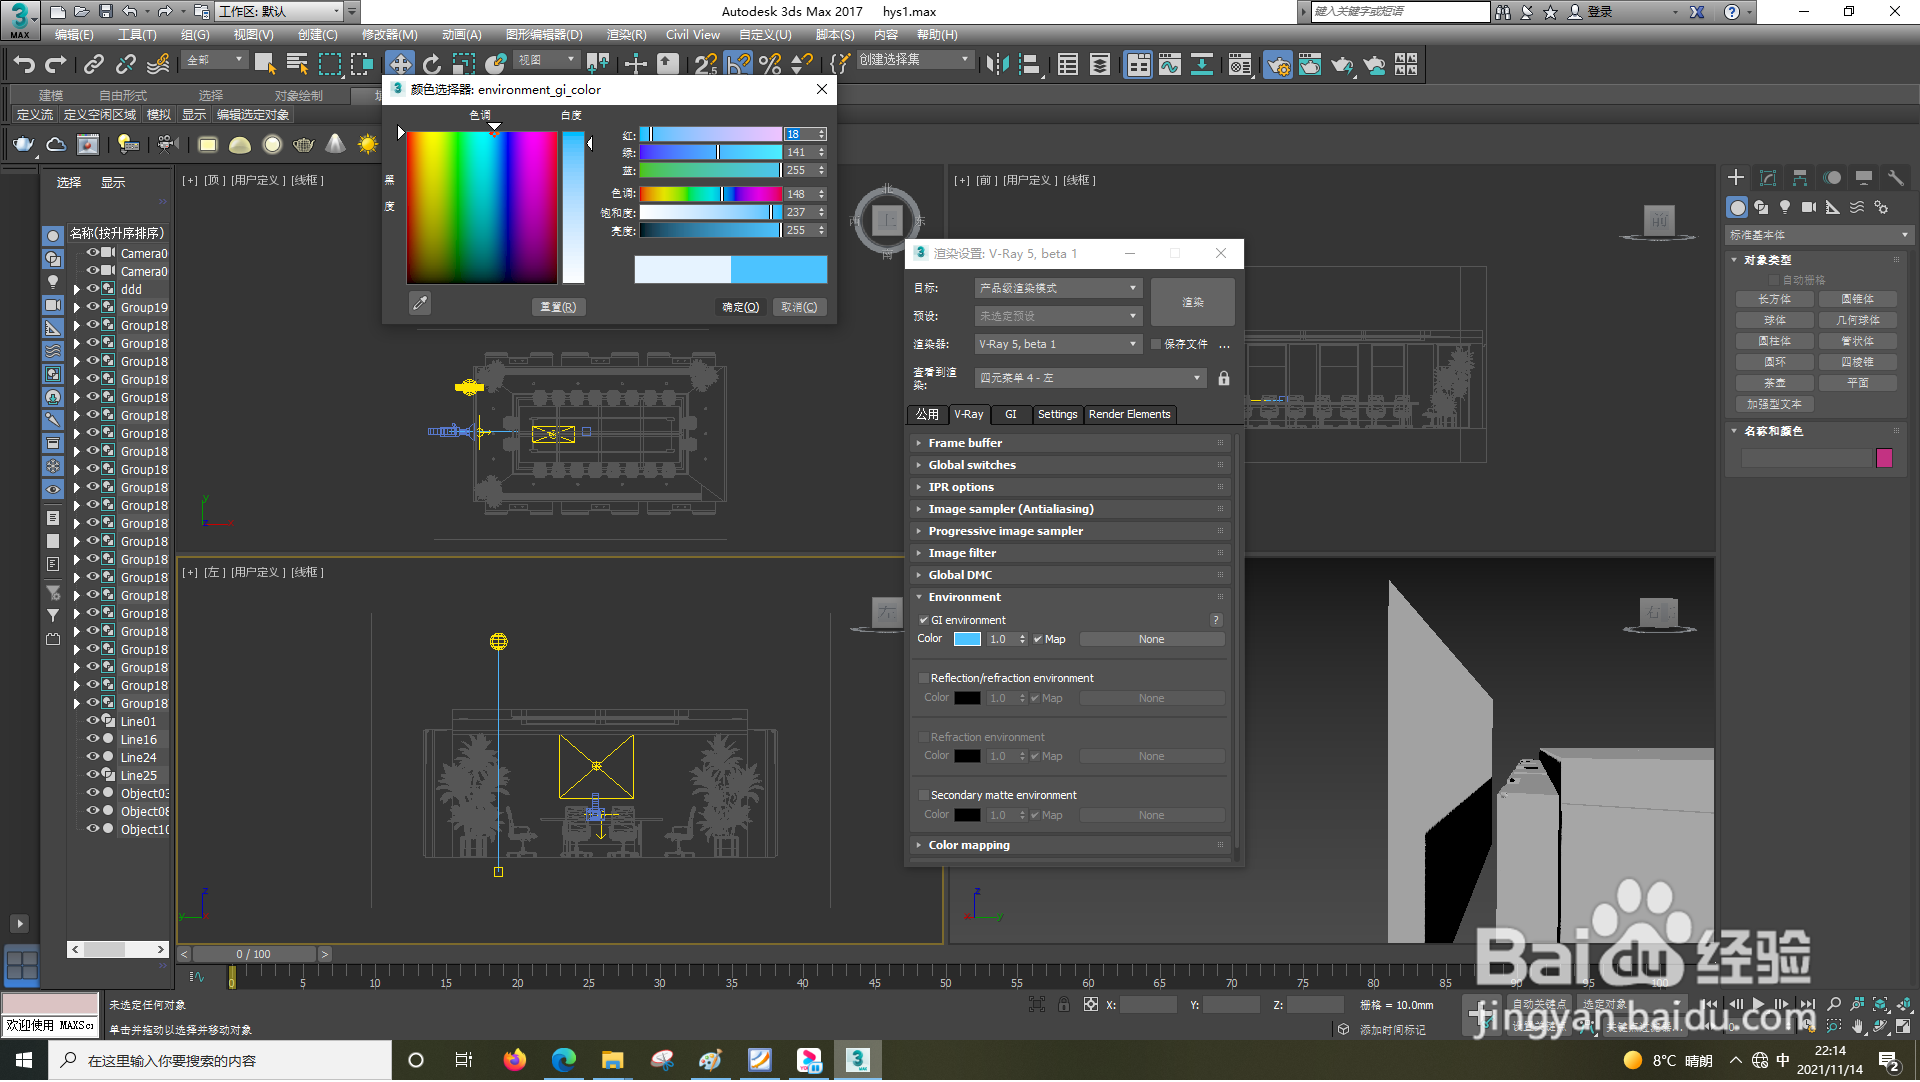Click the Windows Start button
Image resolution: width=1920 pixels, height=1082 pixels.
pyautogui.click(x=24, y=1060)
